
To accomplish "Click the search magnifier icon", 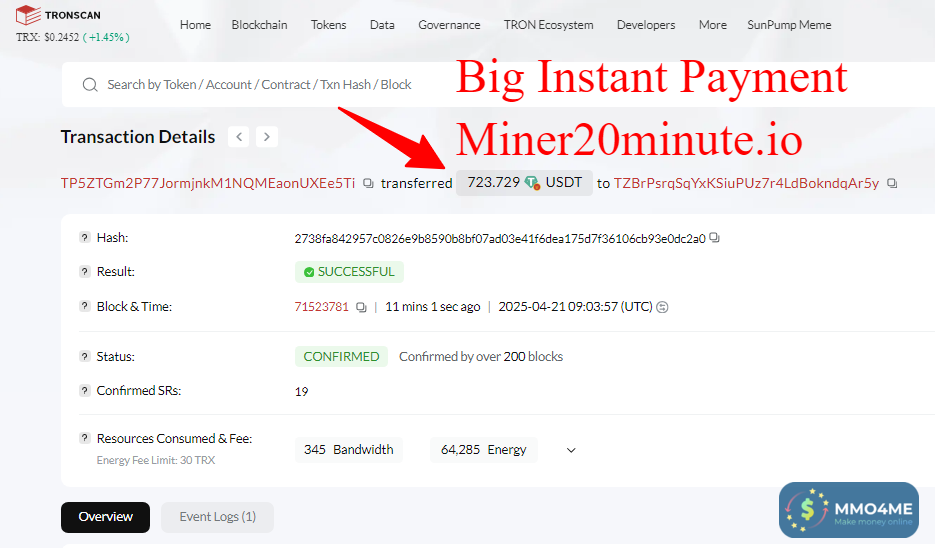I will point(90,85).
